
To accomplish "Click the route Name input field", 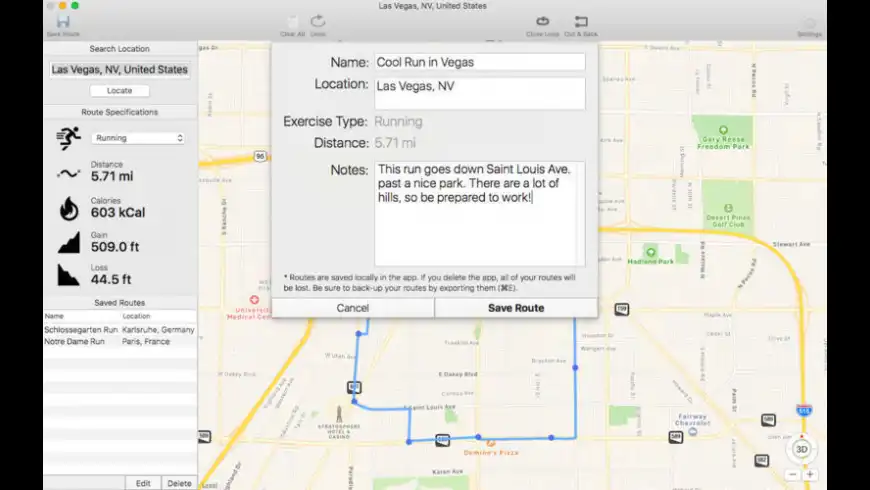I will point(479,62).
